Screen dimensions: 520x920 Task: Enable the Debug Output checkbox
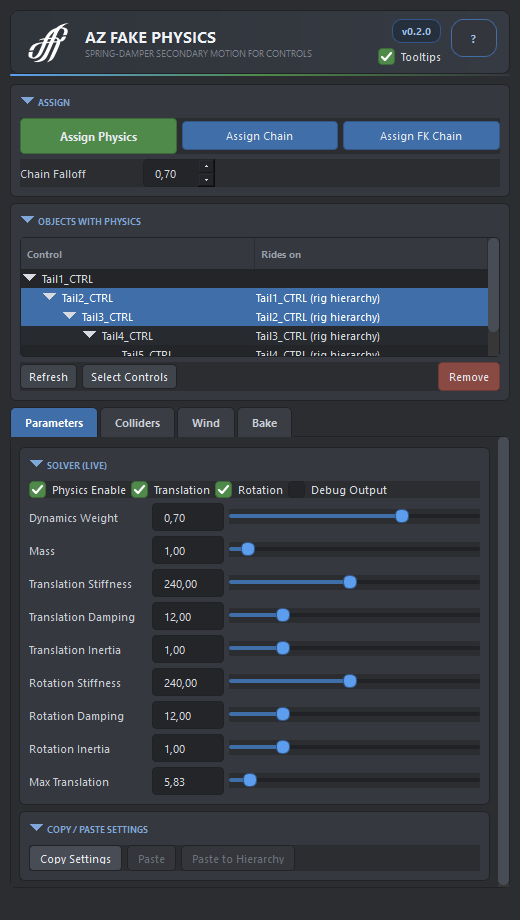point(296,490)
